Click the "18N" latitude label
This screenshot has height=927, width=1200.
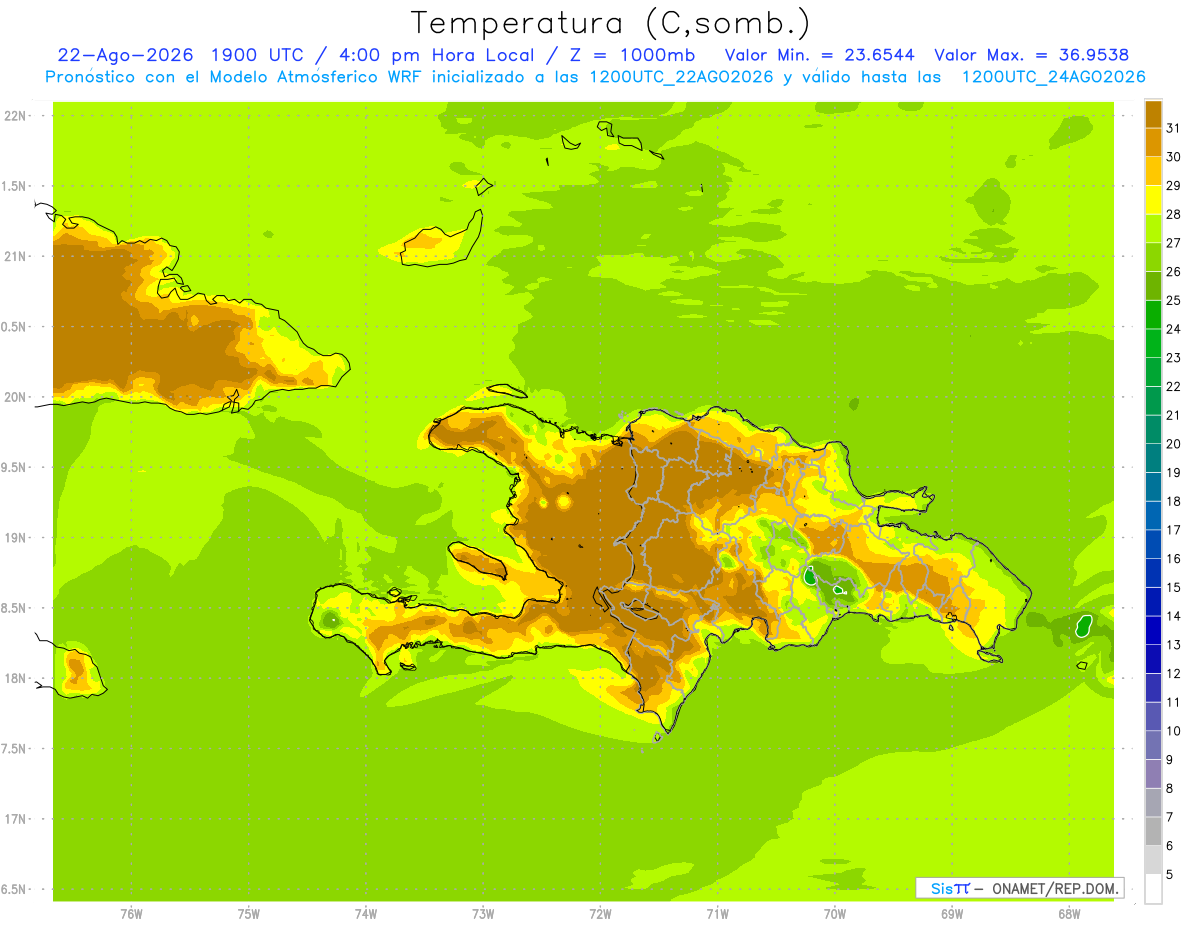pyautogui.click(x=15, y=679)
